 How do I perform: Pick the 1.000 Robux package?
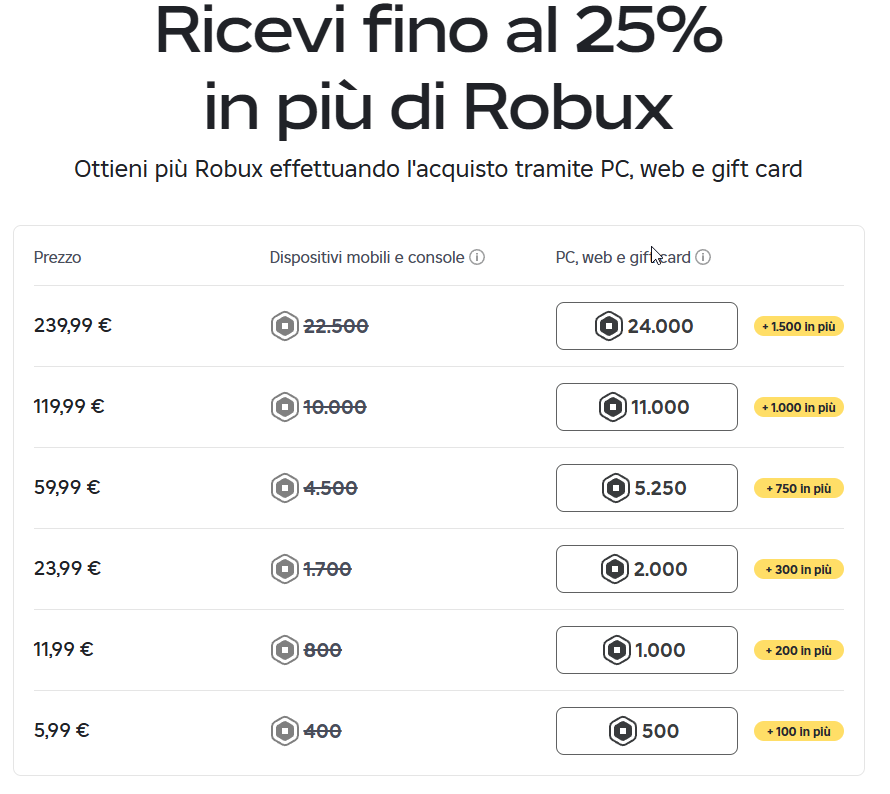[646, 650]
